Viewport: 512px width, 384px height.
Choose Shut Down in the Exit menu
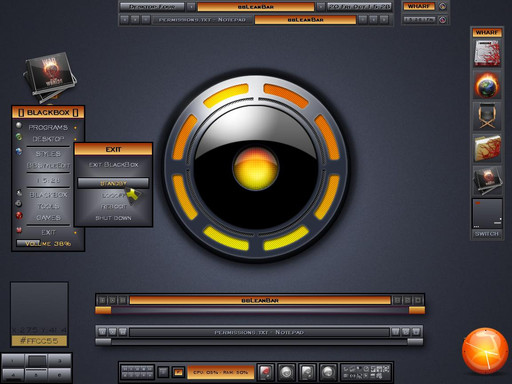click(x=113, y=218)
